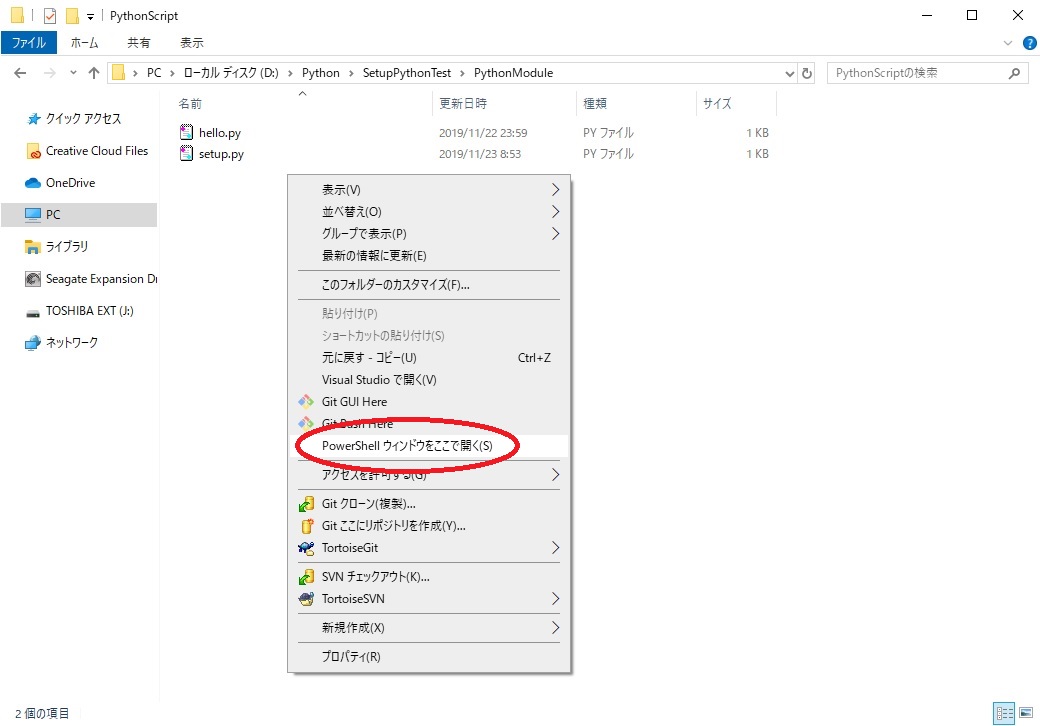The image size is (1040, 726).
Task: Choose SVN チェックアウト(K)...
Action: point(429,576)
